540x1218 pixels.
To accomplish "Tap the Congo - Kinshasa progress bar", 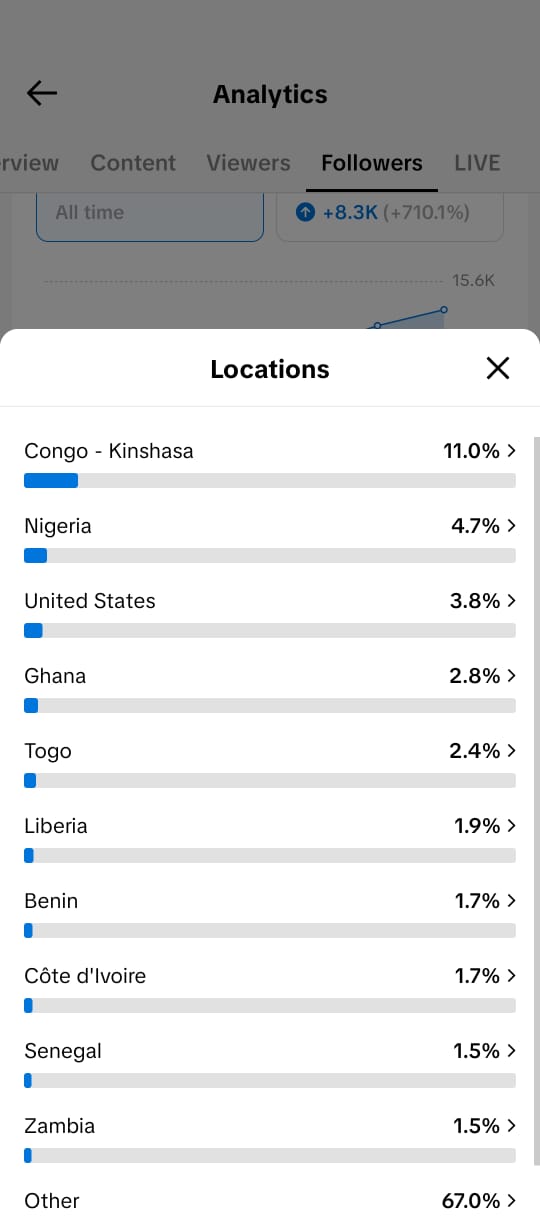I will [270, 481].
